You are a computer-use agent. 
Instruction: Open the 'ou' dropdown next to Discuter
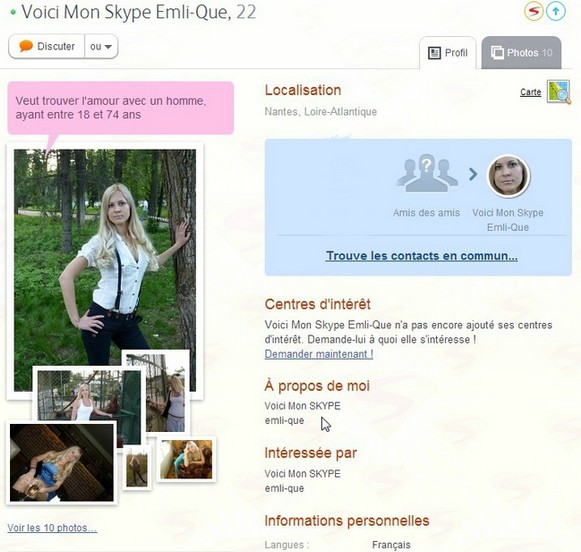(101, 46)
